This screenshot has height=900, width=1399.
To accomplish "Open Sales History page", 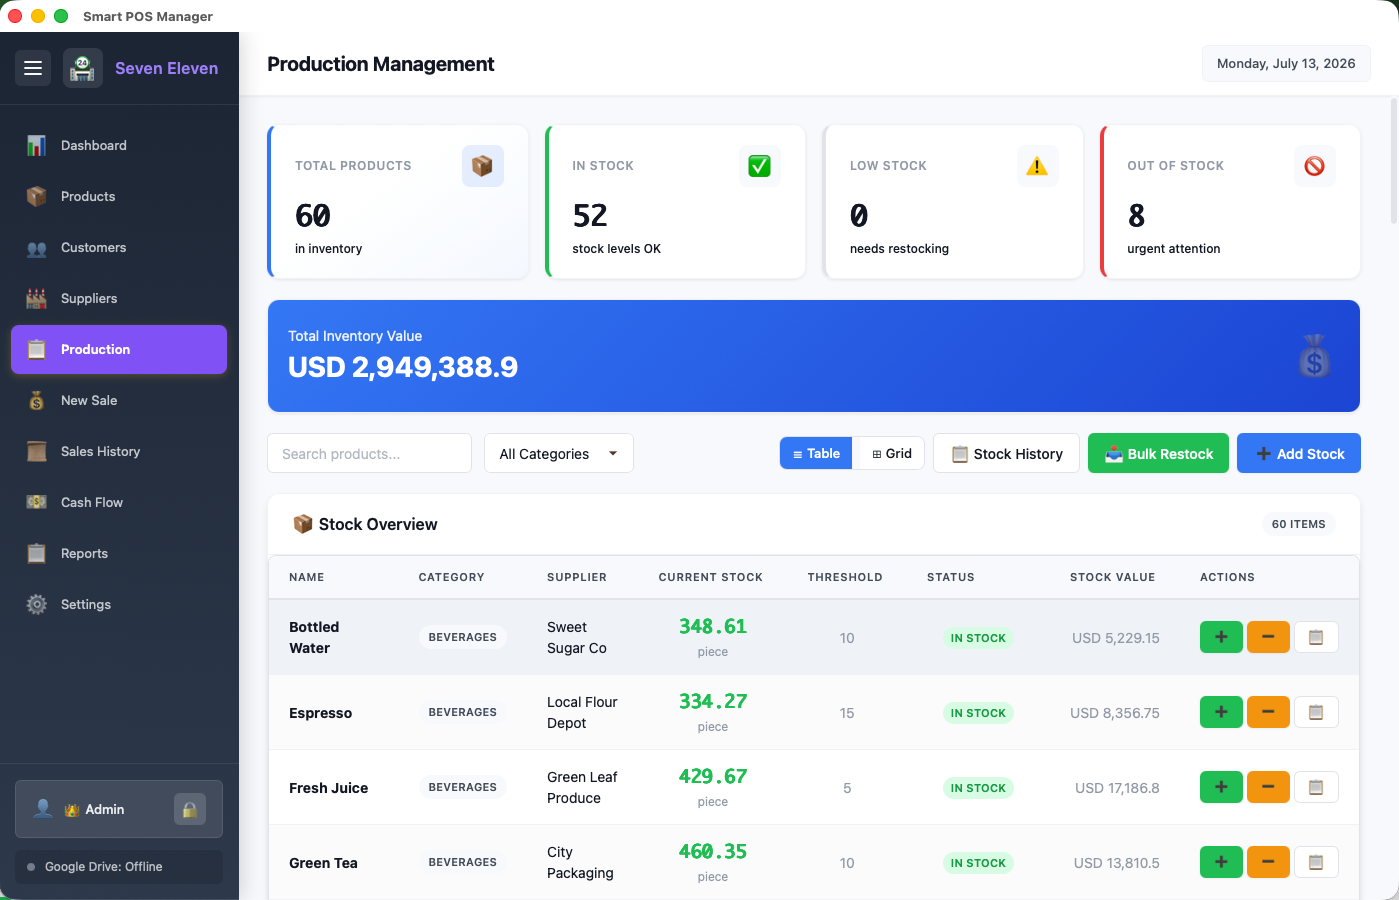I will pos(119,451).
